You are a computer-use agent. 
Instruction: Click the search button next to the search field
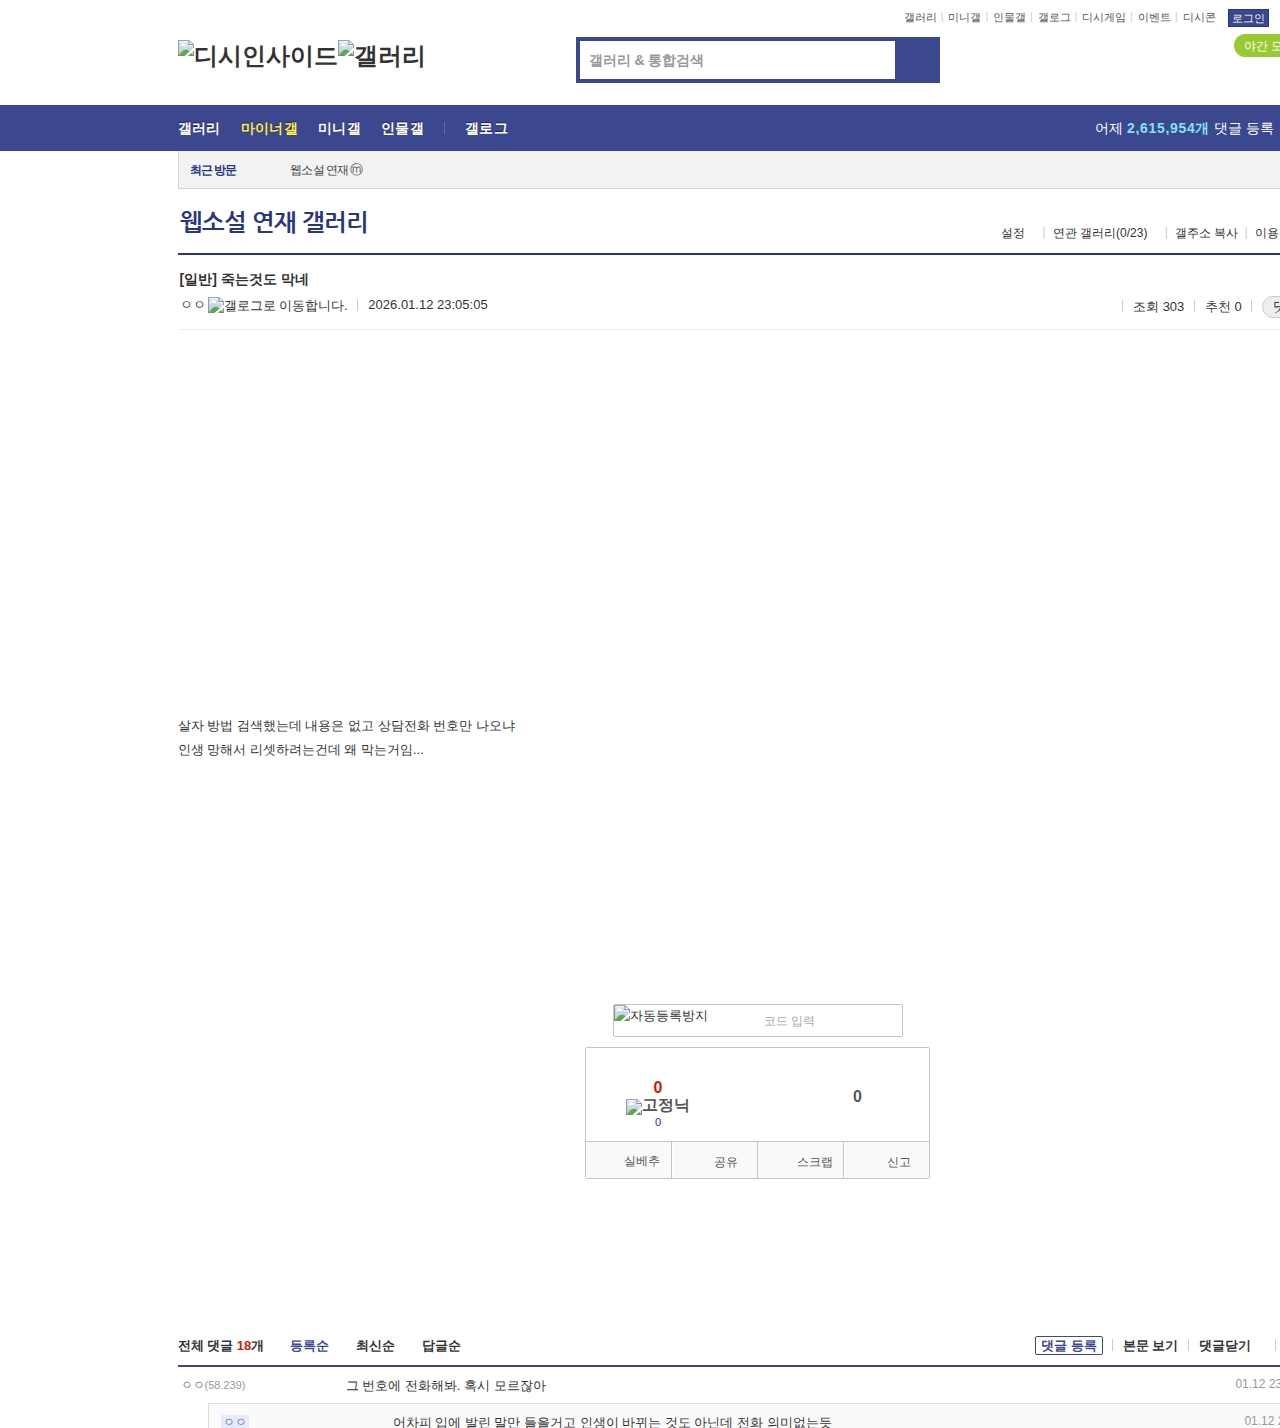pyautogui.click(x=917, y=60)
